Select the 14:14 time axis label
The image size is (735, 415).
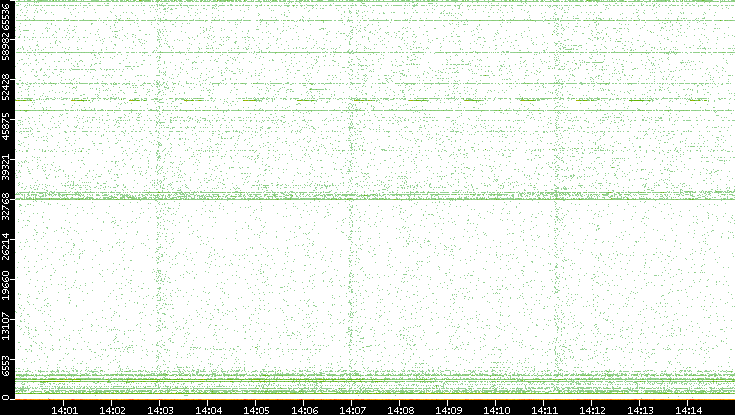click(x=688, y=409)
